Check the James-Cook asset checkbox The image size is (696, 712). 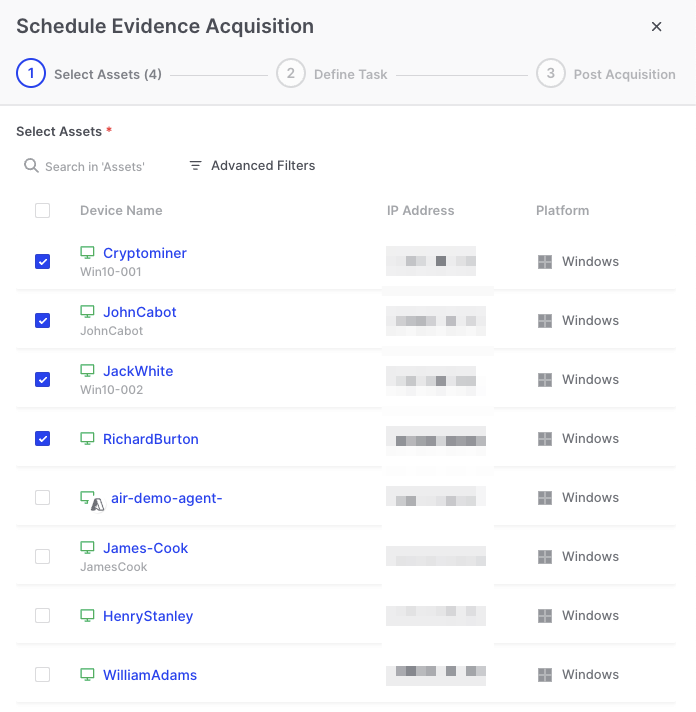click(42, 557)
